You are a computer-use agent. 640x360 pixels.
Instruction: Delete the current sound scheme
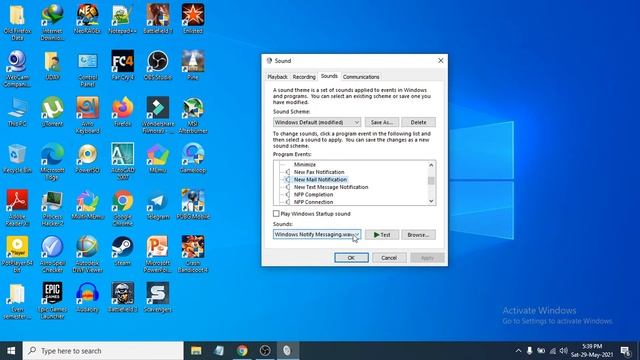[x=418, y=122]
